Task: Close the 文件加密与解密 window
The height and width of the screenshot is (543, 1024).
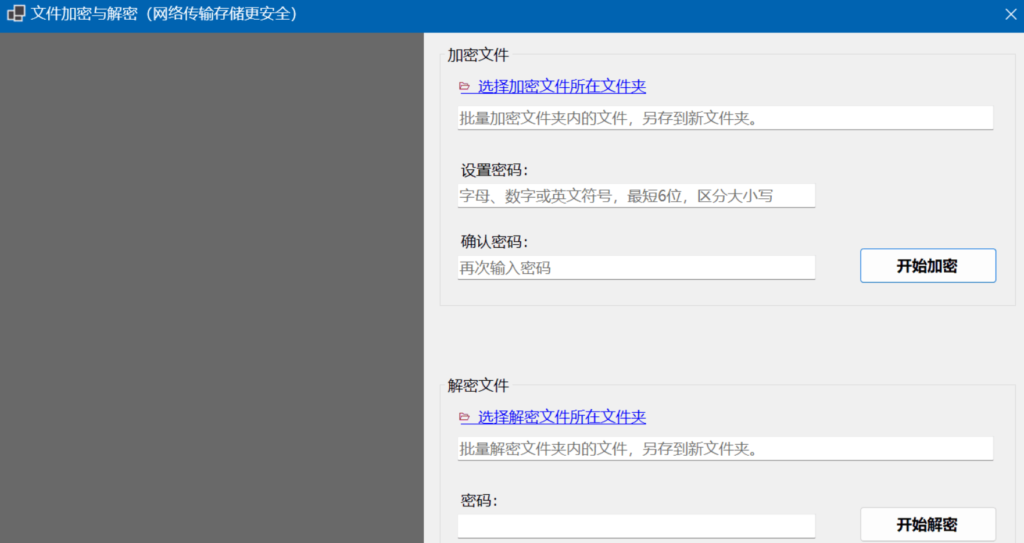Action: click(x=1009, y=15)
